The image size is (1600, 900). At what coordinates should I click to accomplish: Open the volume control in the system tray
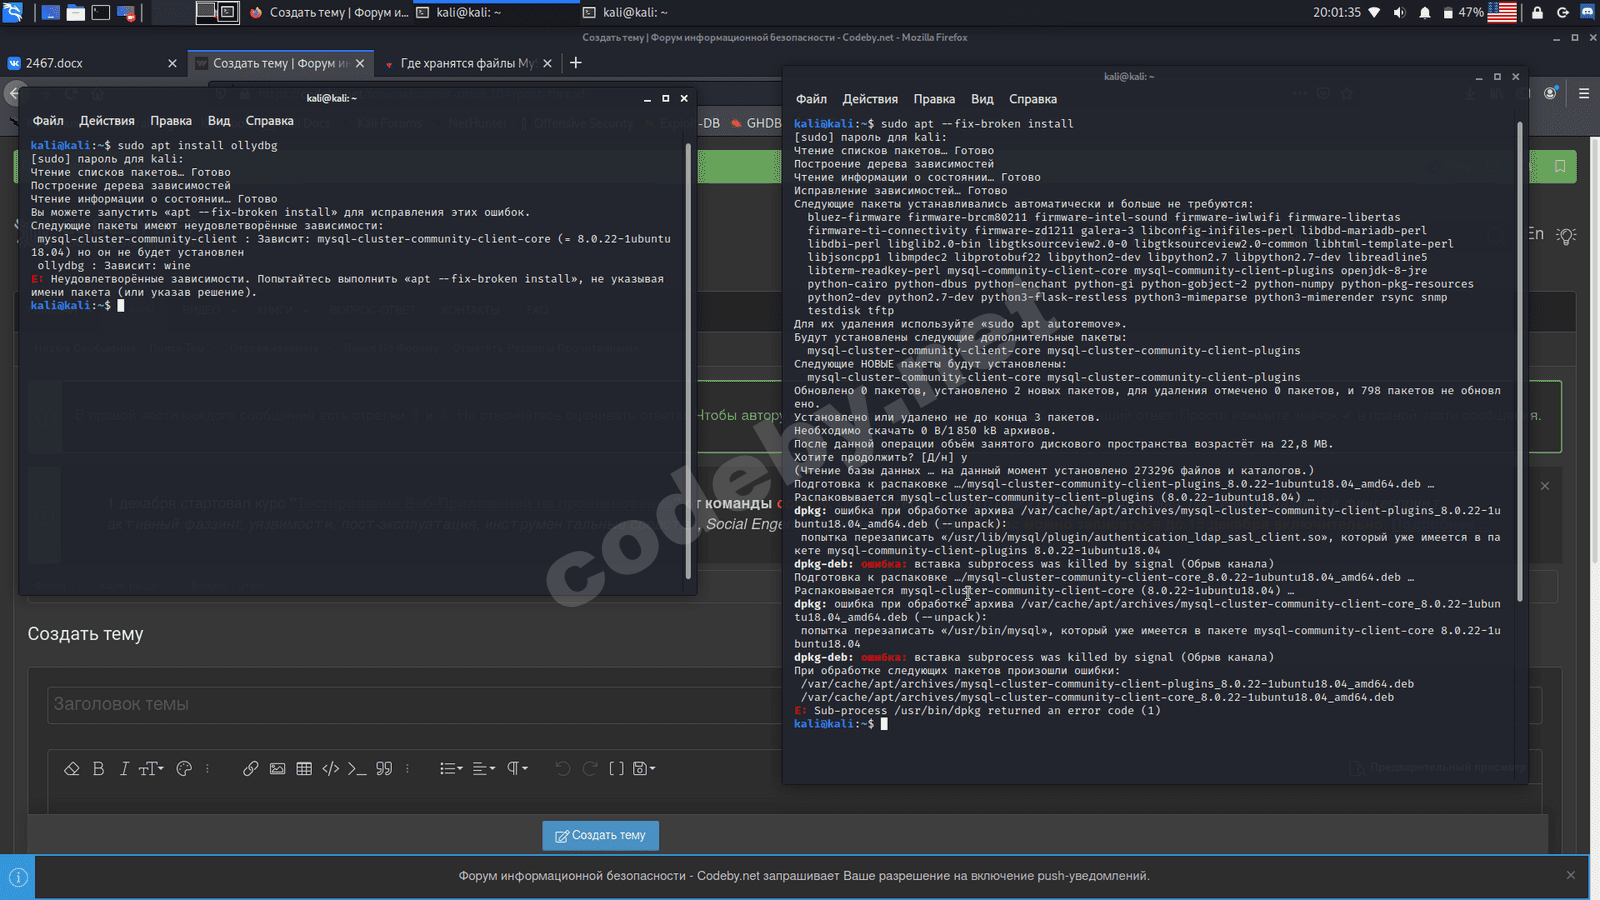click(x=1399, y=13)
